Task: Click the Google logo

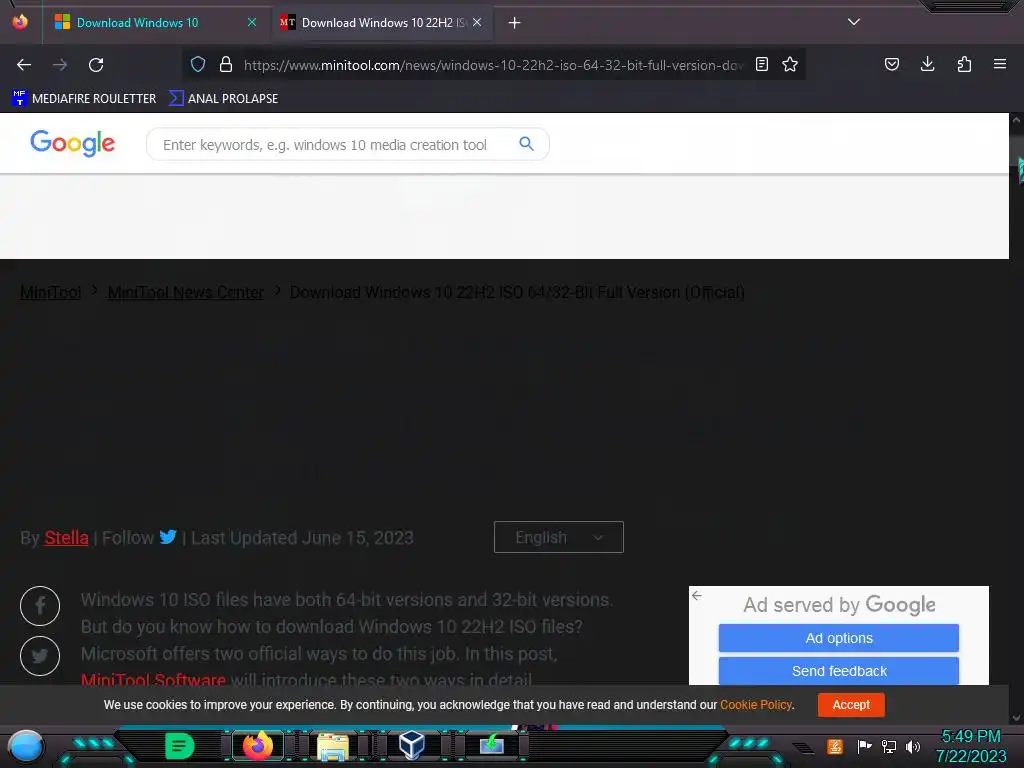Action: point(72,143)
